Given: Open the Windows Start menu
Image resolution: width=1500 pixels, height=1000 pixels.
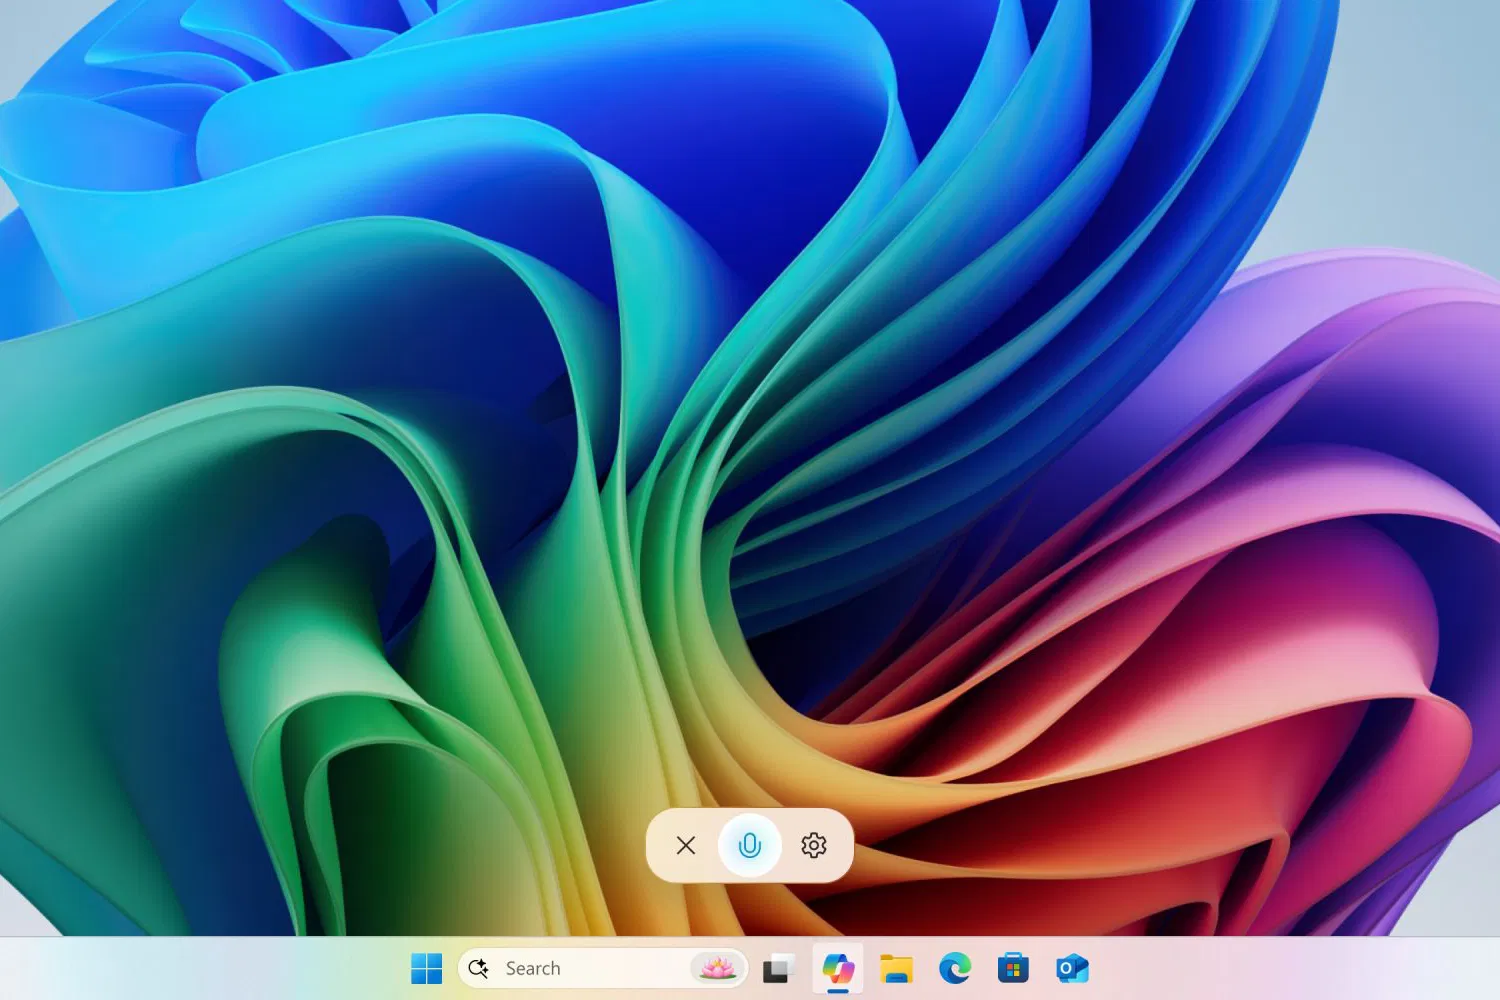Looking at the screenshot, I should [427, 968].
